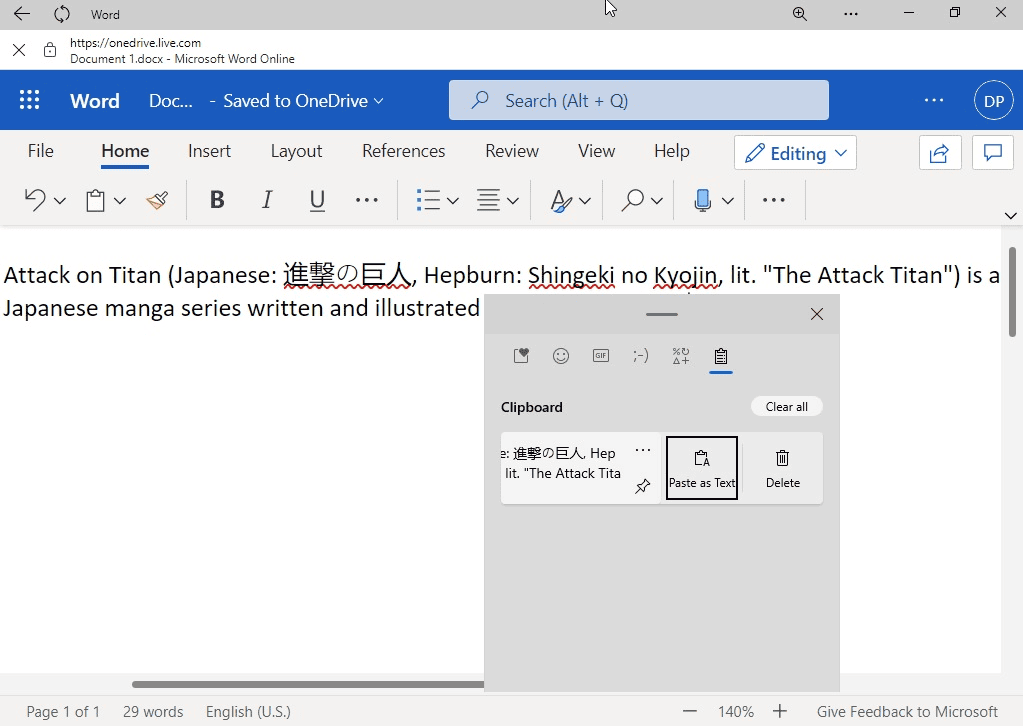Toggle Underline formatting
The image size is (1023, 726).
click(317, 201)
